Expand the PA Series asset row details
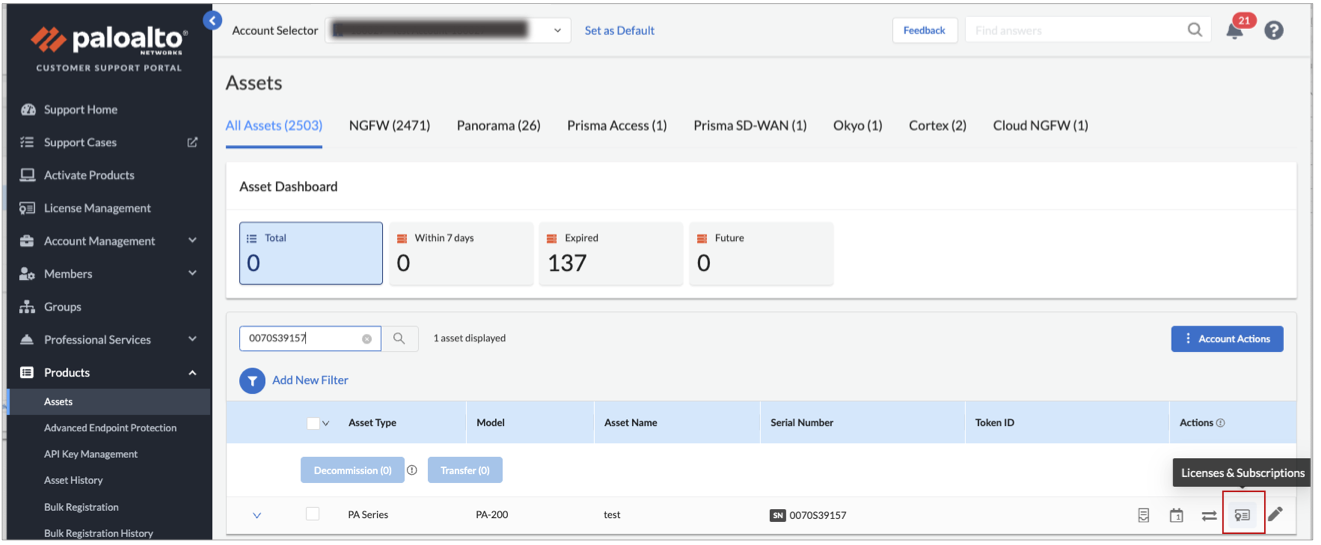1321x545 pixels. [x=257, y=515]
